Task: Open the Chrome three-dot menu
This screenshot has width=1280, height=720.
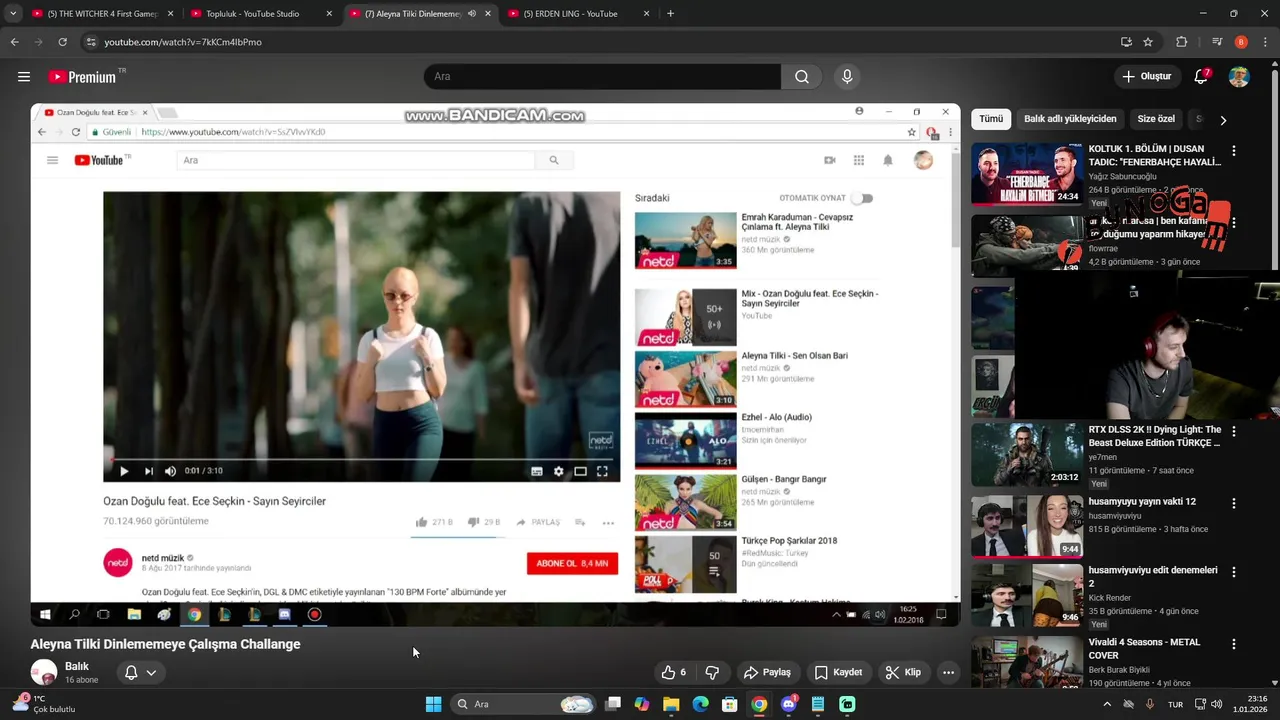Action: 1265,42
